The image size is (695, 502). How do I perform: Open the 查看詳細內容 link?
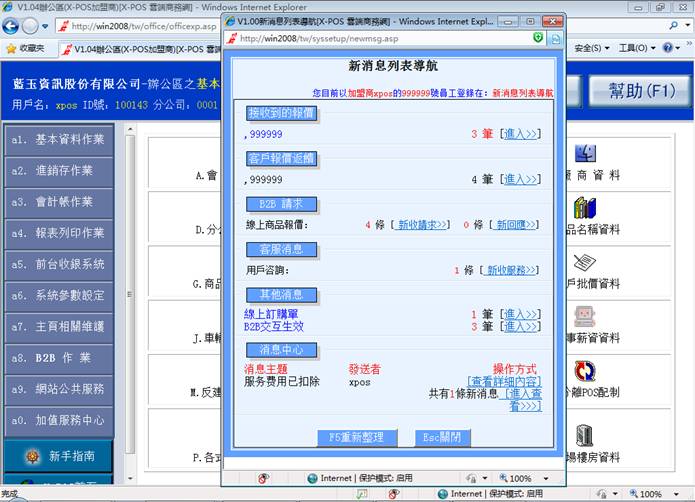(506, 382)
